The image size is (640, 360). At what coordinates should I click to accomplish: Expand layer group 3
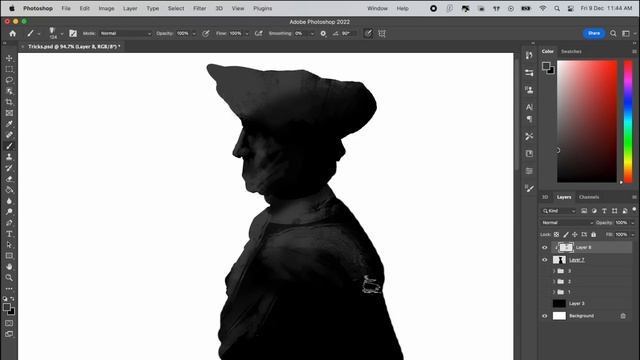[x=554, y=271]
